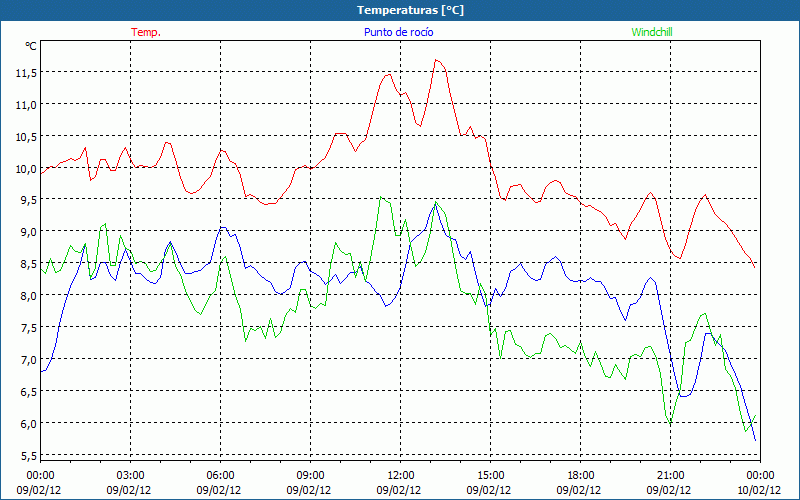The image size is (800, 500).
Task: Click the 8,0 value on the y-axis
Action: point(29,296)
